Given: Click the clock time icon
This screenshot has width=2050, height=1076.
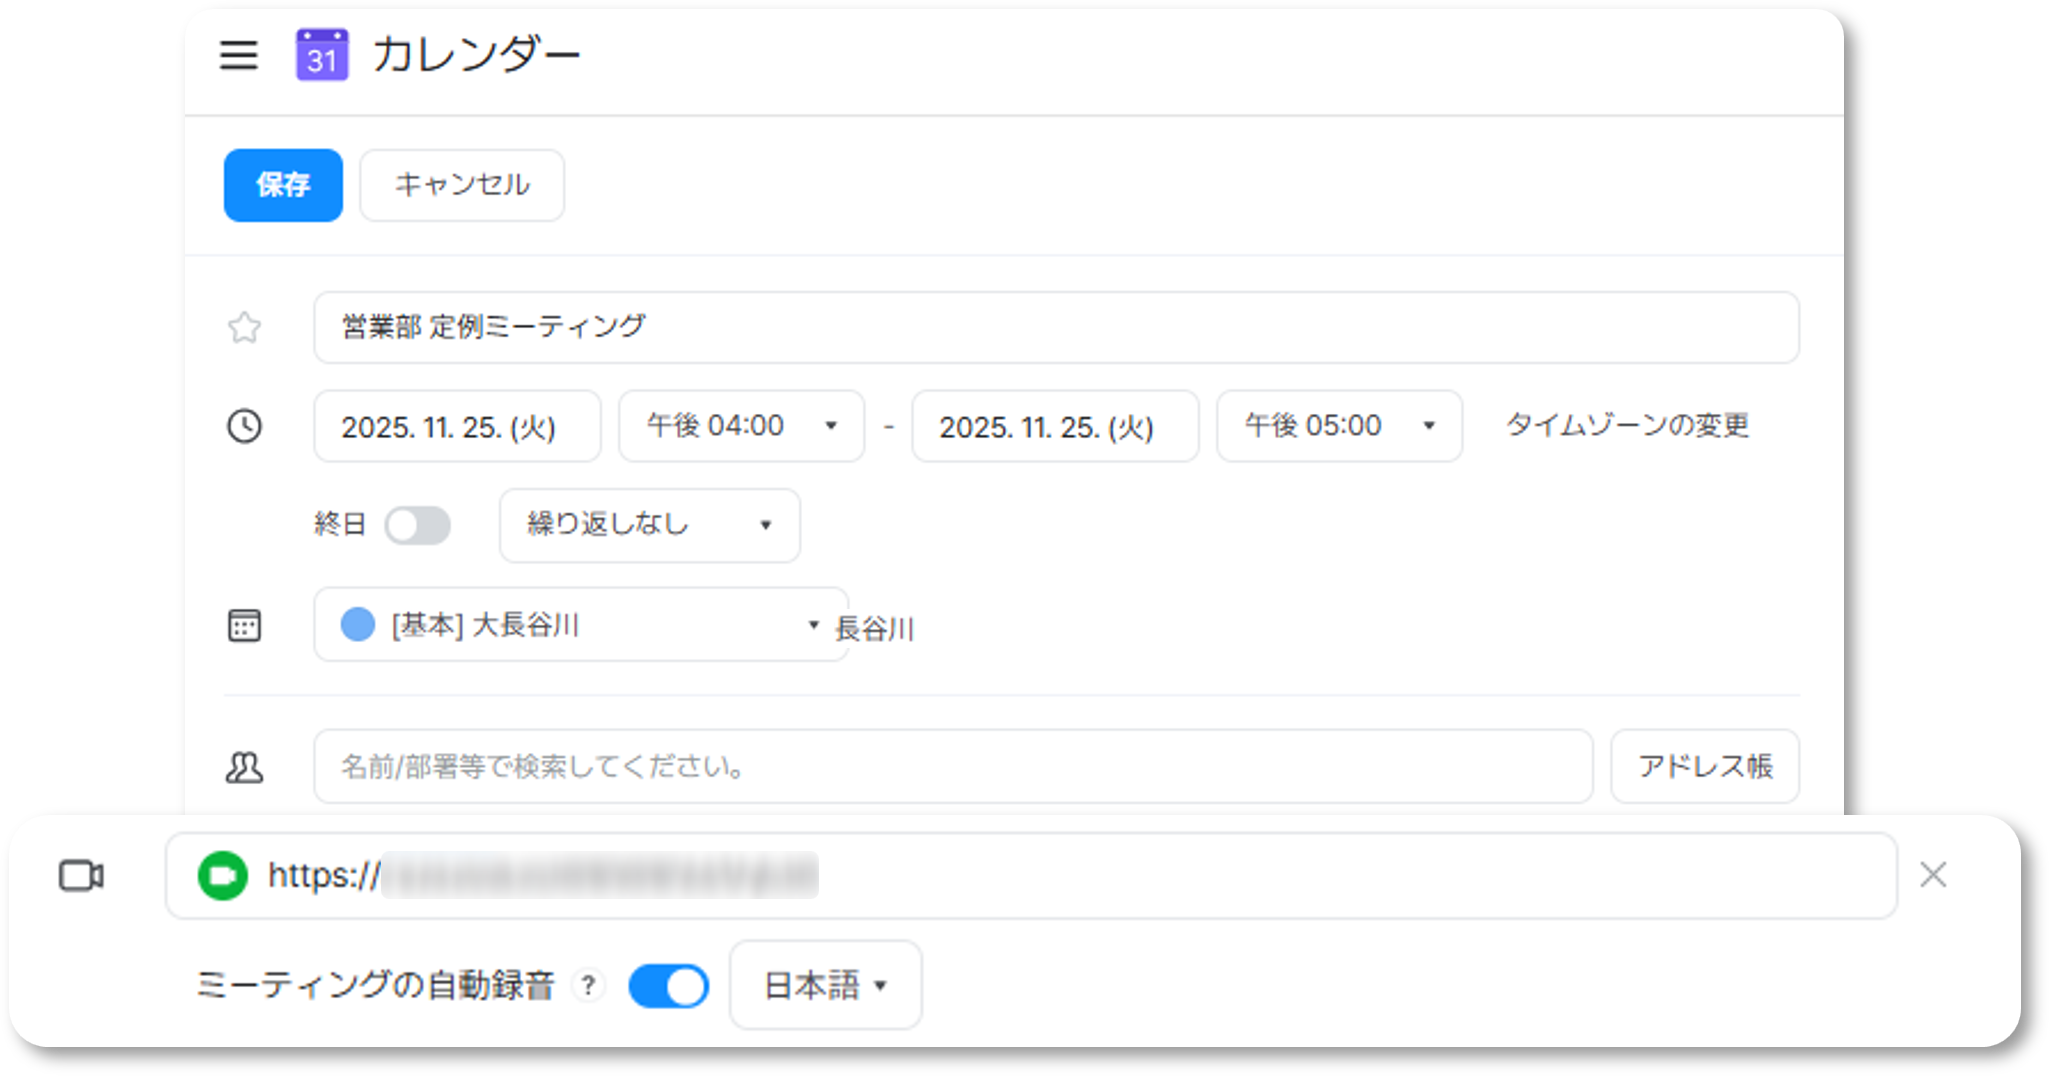Looking at the screenshot, I should click(x=244, y=426).
